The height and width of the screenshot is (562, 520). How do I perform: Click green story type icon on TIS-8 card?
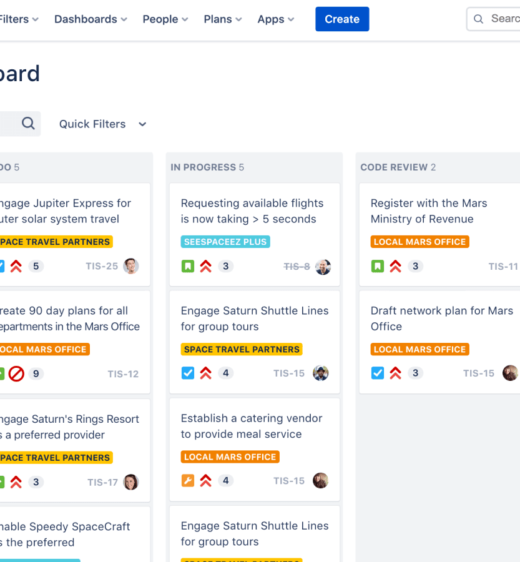pyautogui.click(x=188, y=266)
